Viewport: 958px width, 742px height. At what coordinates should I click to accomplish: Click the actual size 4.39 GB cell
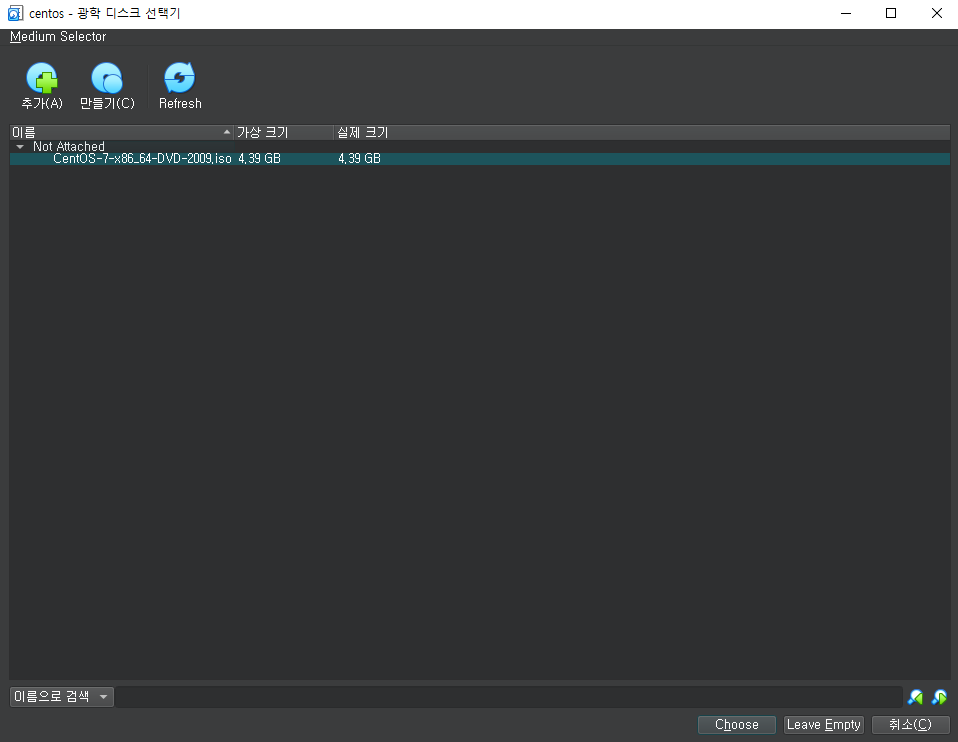click(359, 159)
